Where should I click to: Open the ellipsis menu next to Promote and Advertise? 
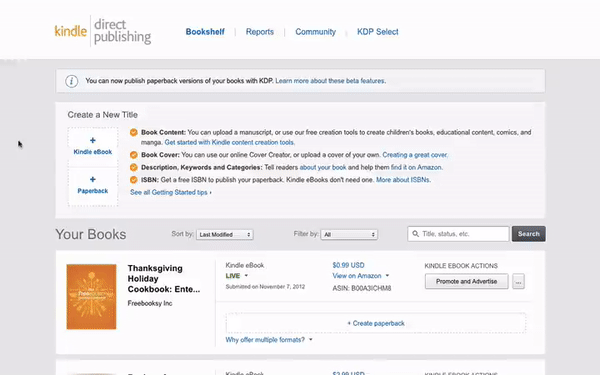tap(518, 282)
